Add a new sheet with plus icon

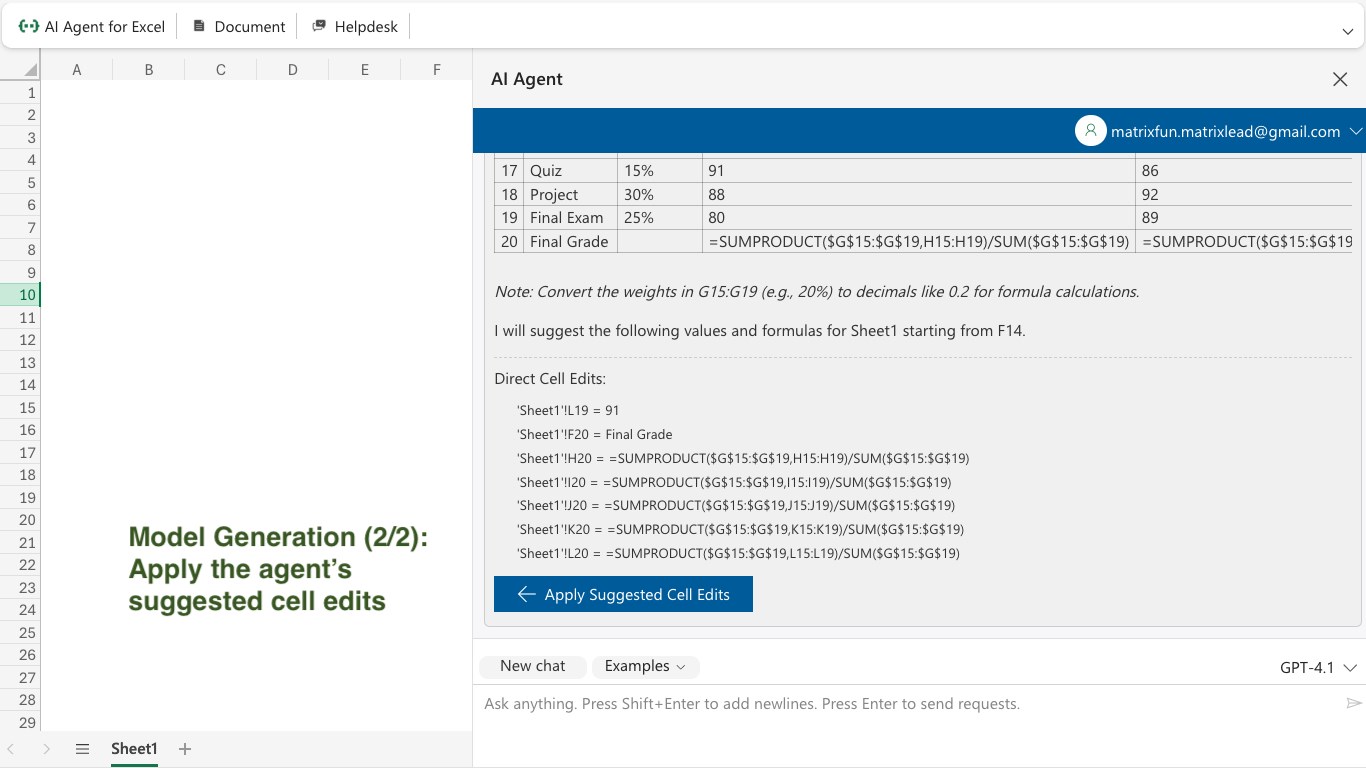click(x=185, y=749)
